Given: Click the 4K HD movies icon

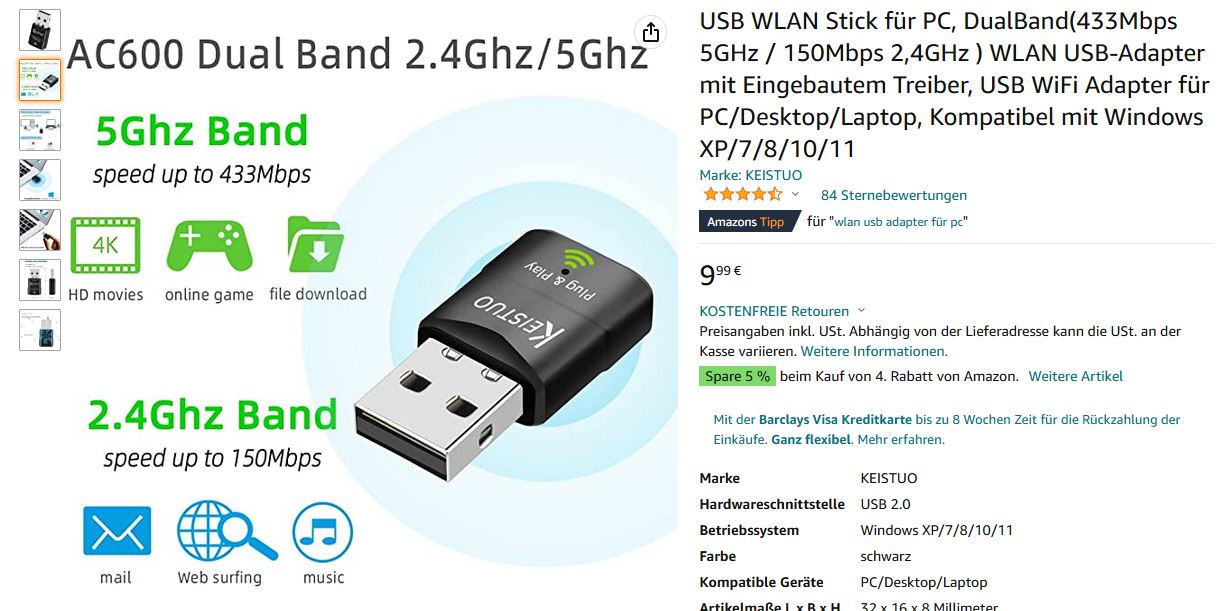Looking at the screenshot, I should click(x=105, y=244).
